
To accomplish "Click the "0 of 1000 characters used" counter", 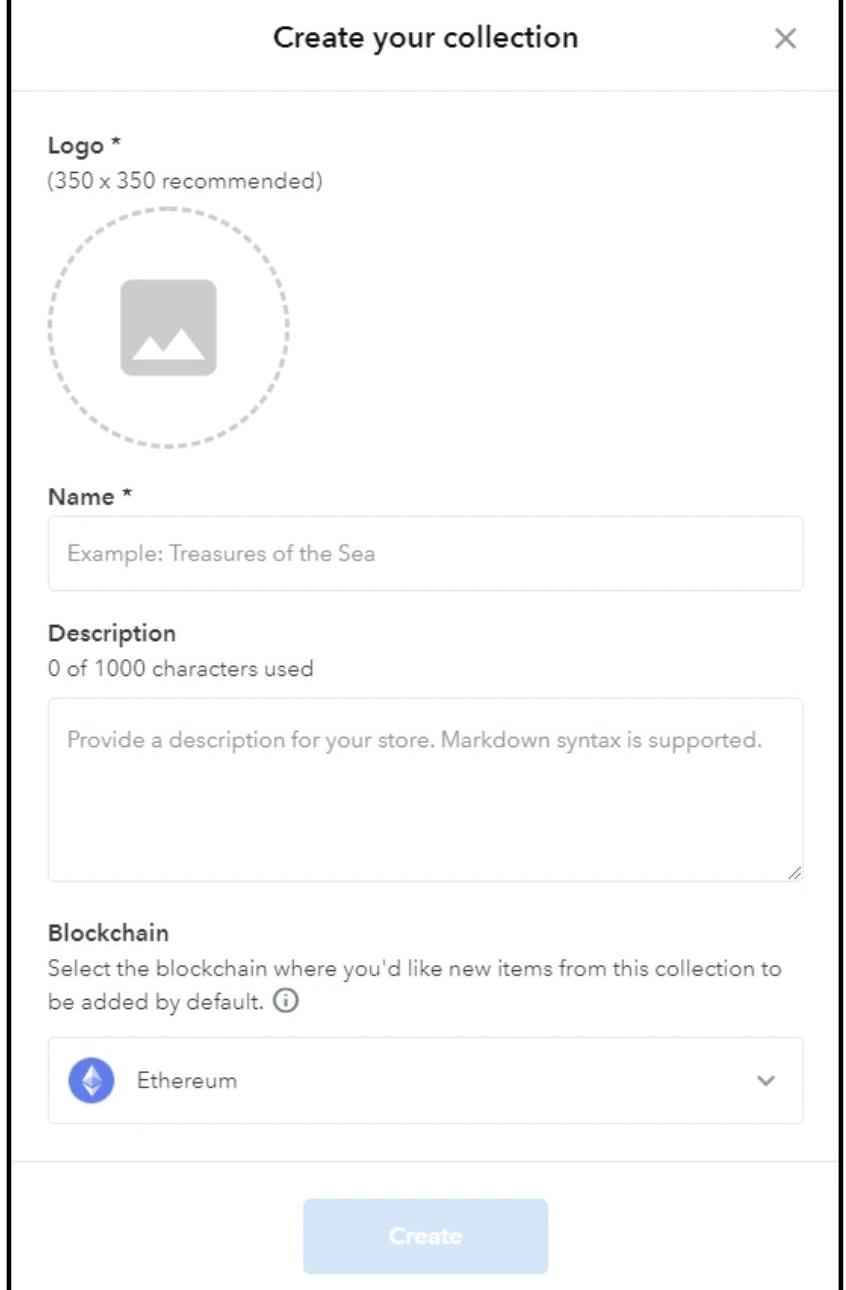I will 180,668.
